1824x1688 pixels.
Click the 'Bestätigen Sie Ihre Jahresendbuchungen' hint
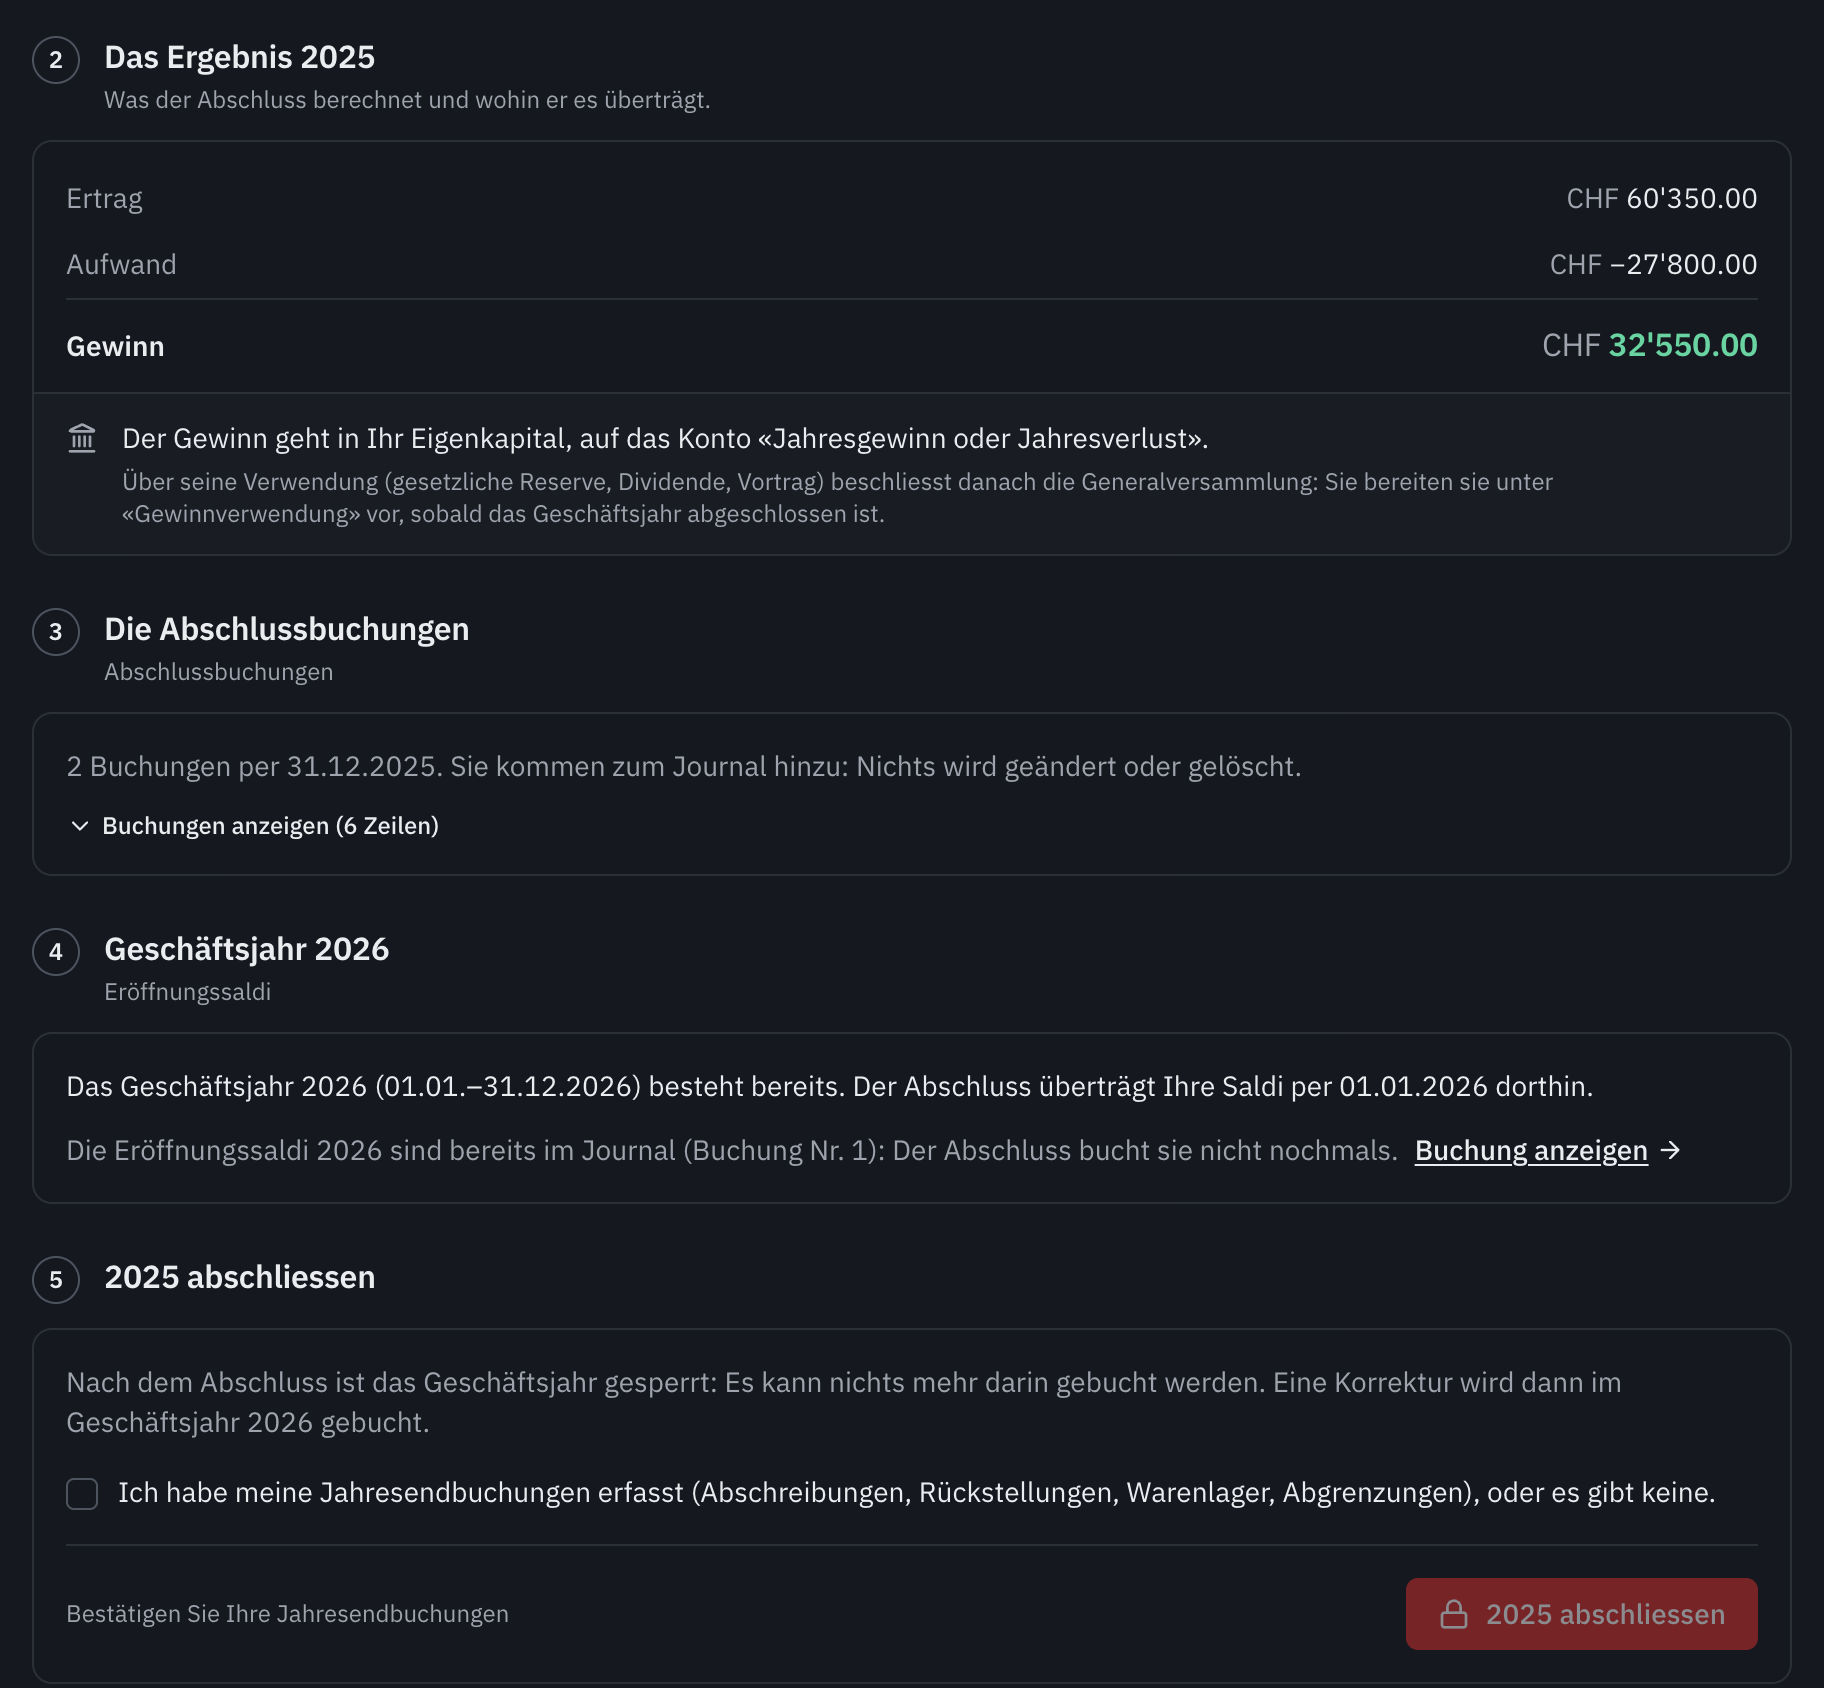coord(288,1614)
